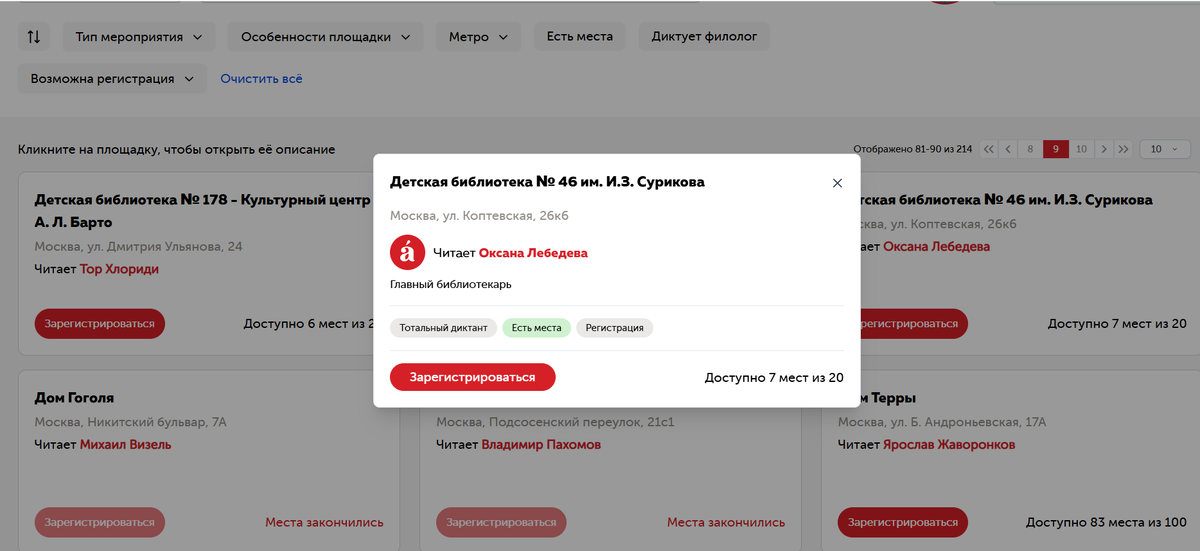
Task: Open Оксана Лебедева link in the popup
Action: click(x=533, y=253)
